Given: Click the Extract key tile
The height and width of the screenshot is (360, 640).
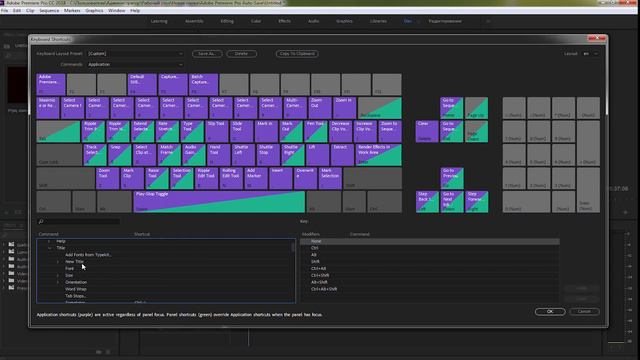Looking at the screenshot, I should 342,155.
